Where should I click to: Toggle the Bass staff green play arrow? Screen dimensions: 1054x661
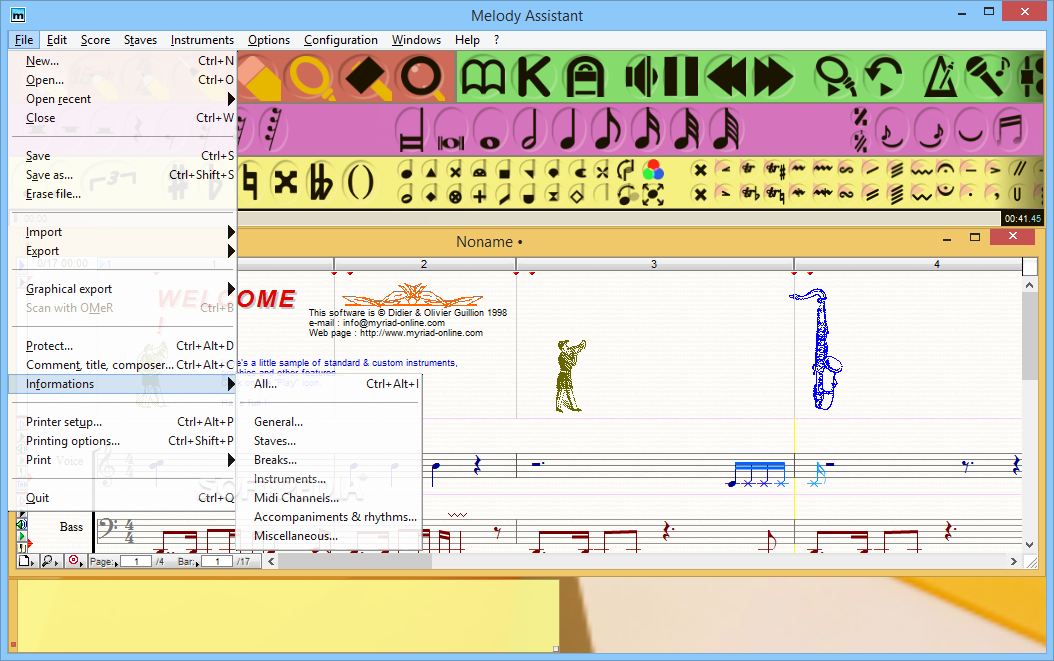click(x=22, y=536)
